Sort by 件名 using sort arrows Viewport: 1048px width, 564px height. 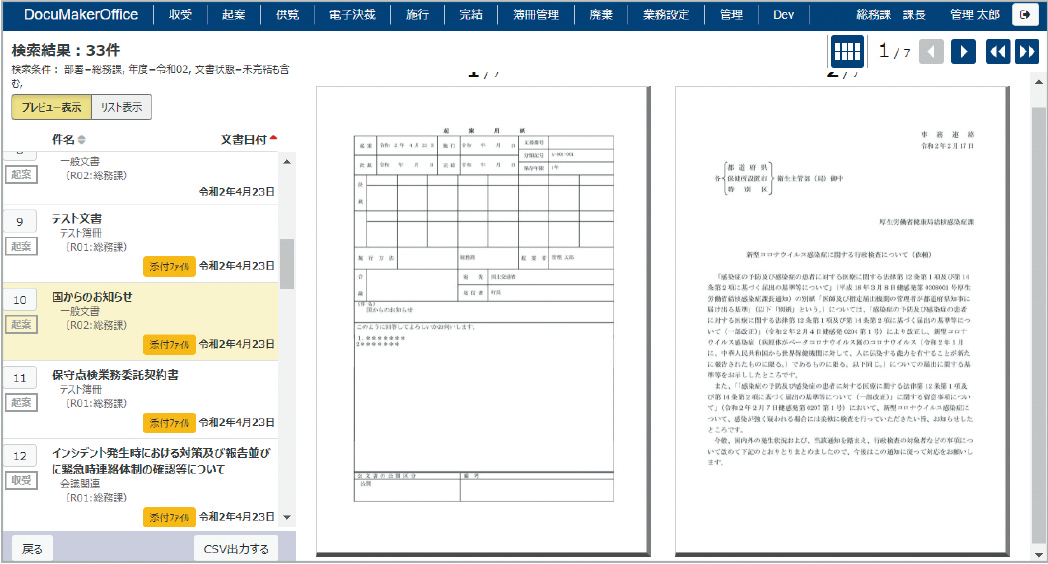[82, 140]
